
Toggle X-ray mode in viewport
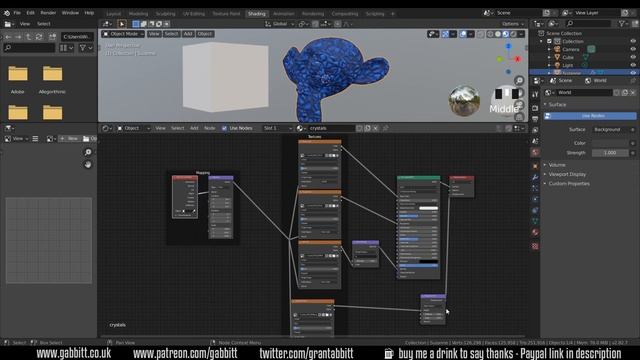pos(481,34)
